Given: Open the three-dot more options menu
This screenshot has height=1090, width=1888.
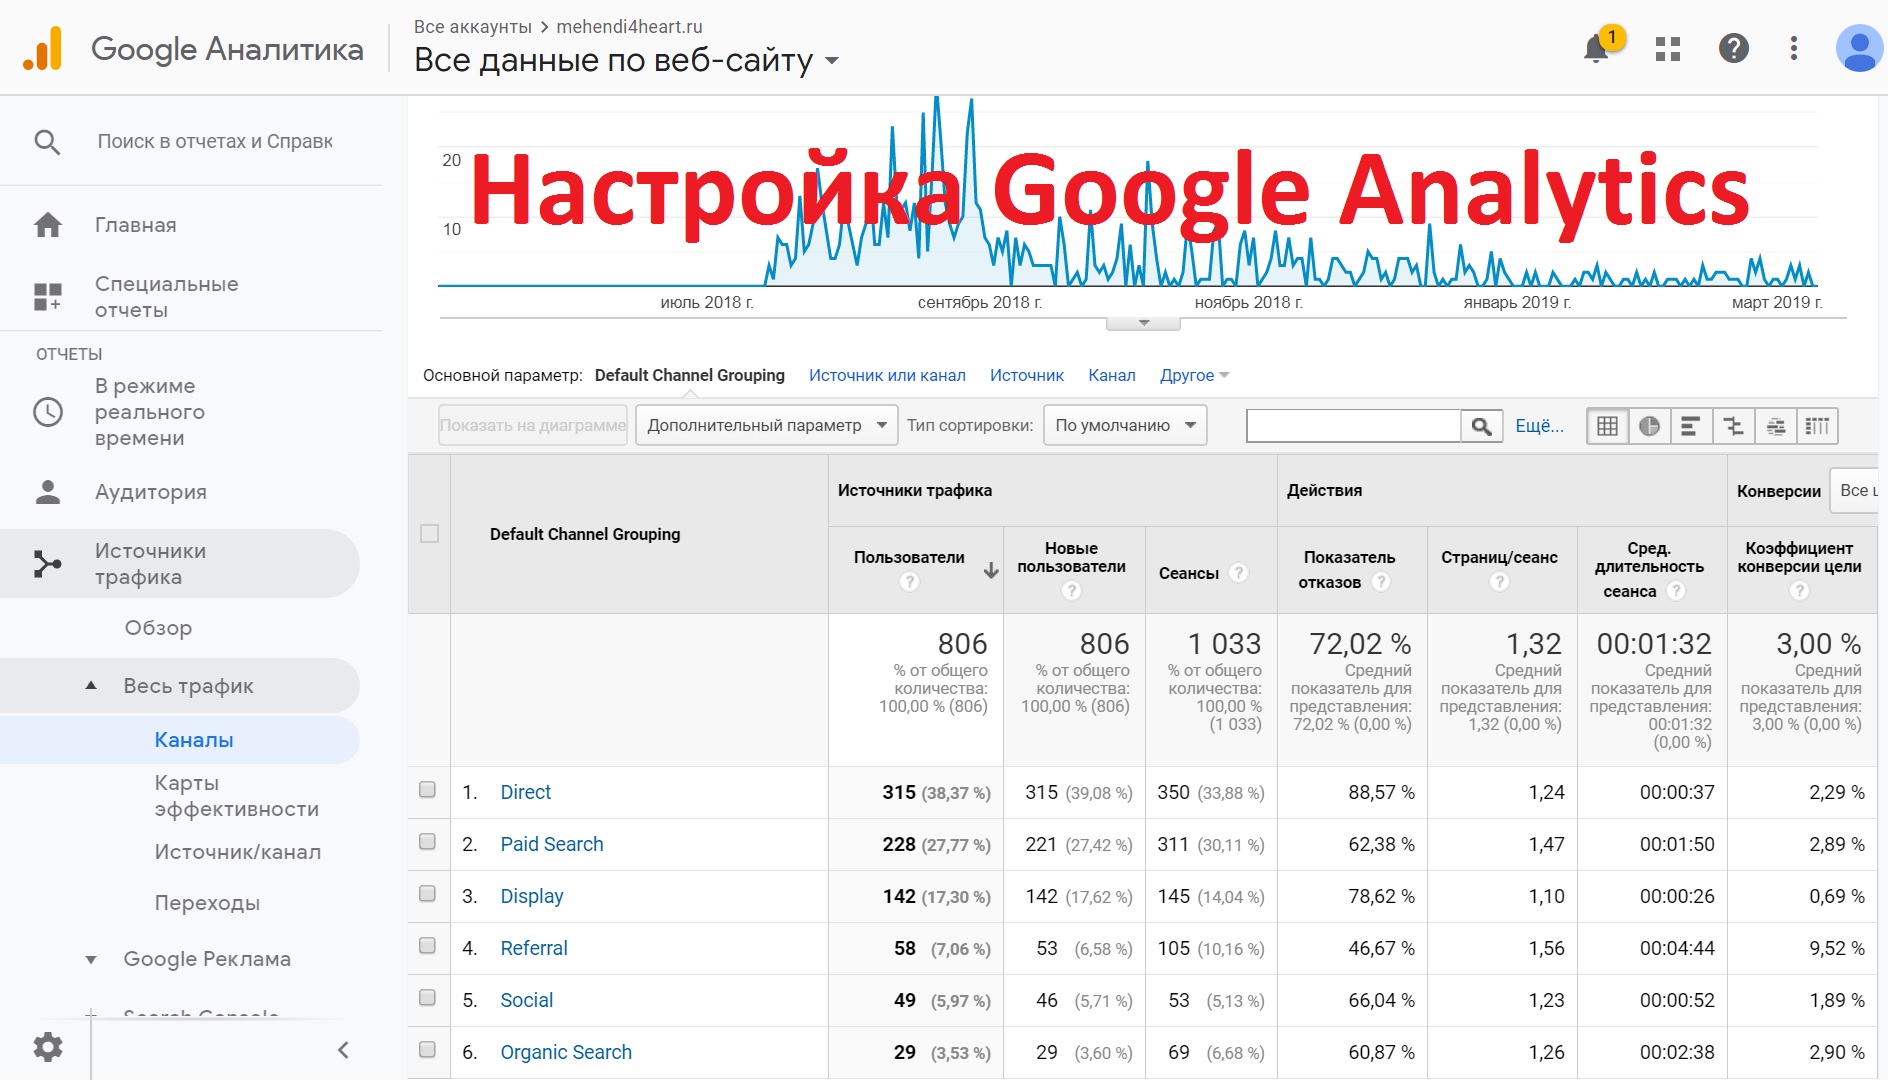Looking at the screenshot, I should 1794,48.
